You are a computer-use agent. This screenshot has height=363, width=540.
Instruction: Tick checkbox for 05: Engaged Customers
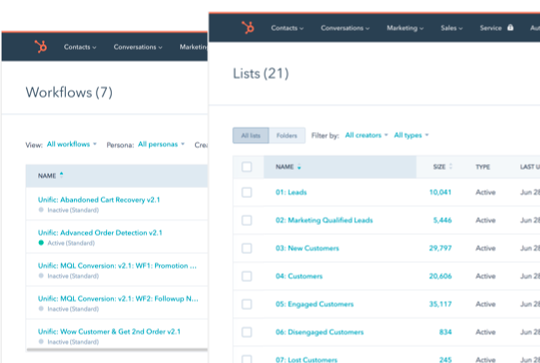tap(247, 304)
